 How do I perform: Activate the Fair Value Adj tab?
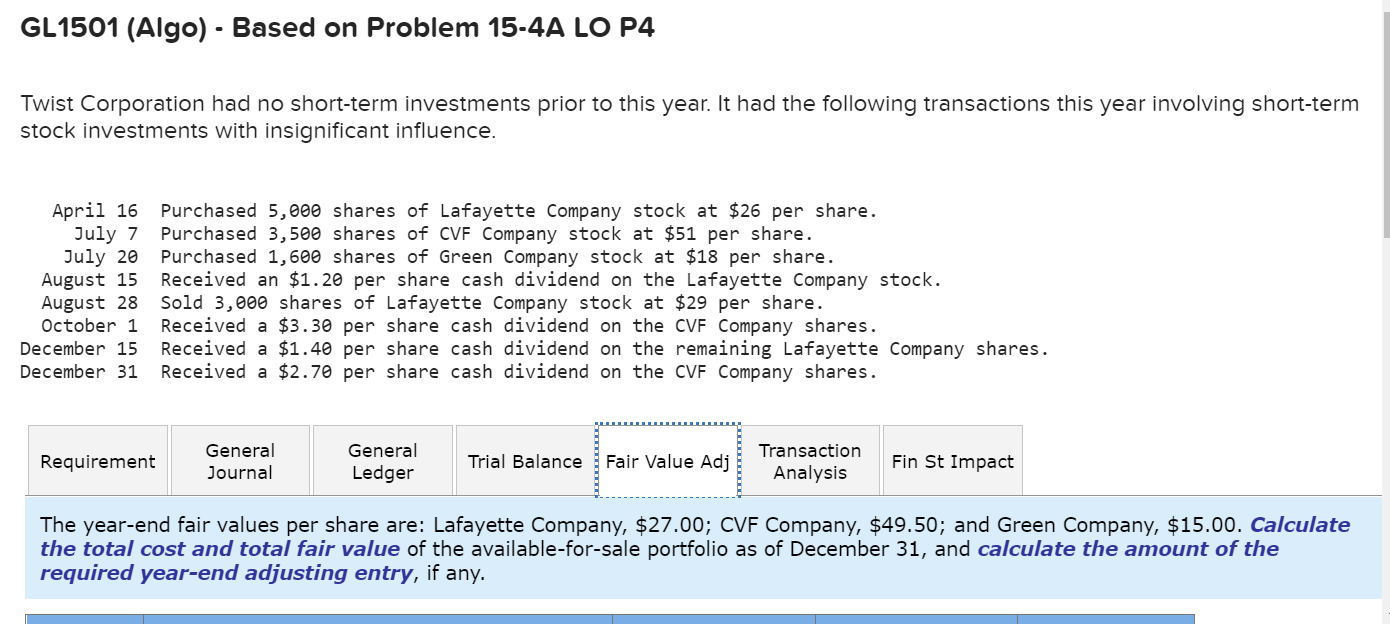pos(668,460)
